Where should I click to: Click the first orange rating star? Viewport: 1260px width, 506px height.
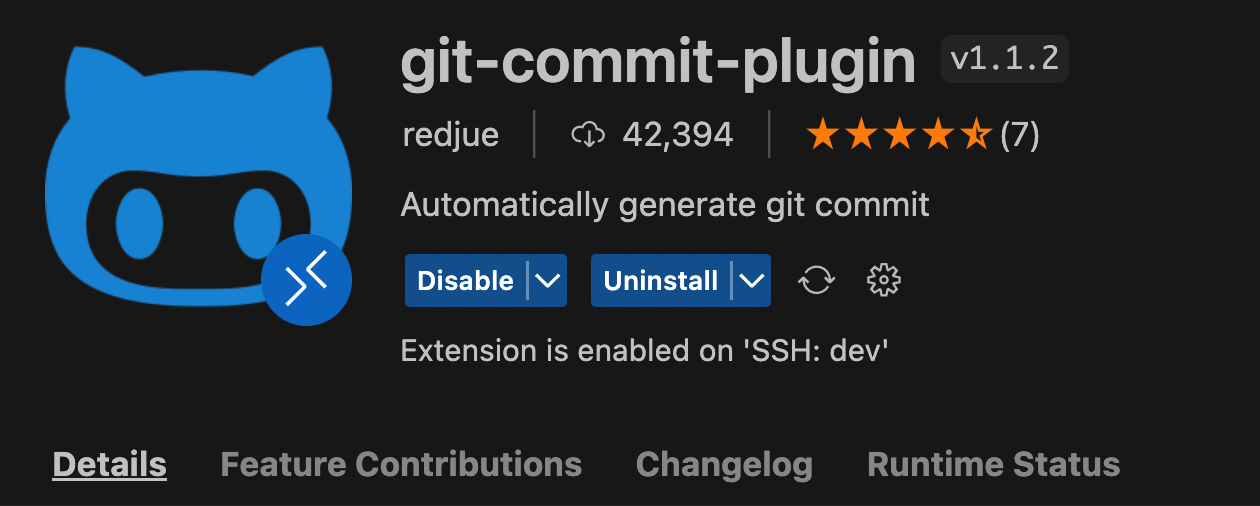pyautogui.click(x=823, y=134)
